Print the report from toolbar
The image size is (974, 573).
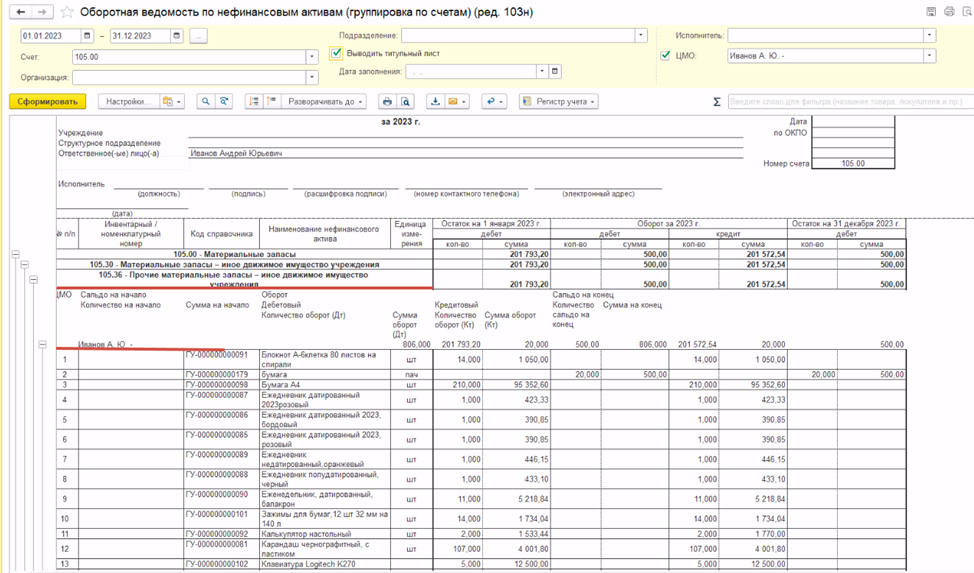[387, 101]
